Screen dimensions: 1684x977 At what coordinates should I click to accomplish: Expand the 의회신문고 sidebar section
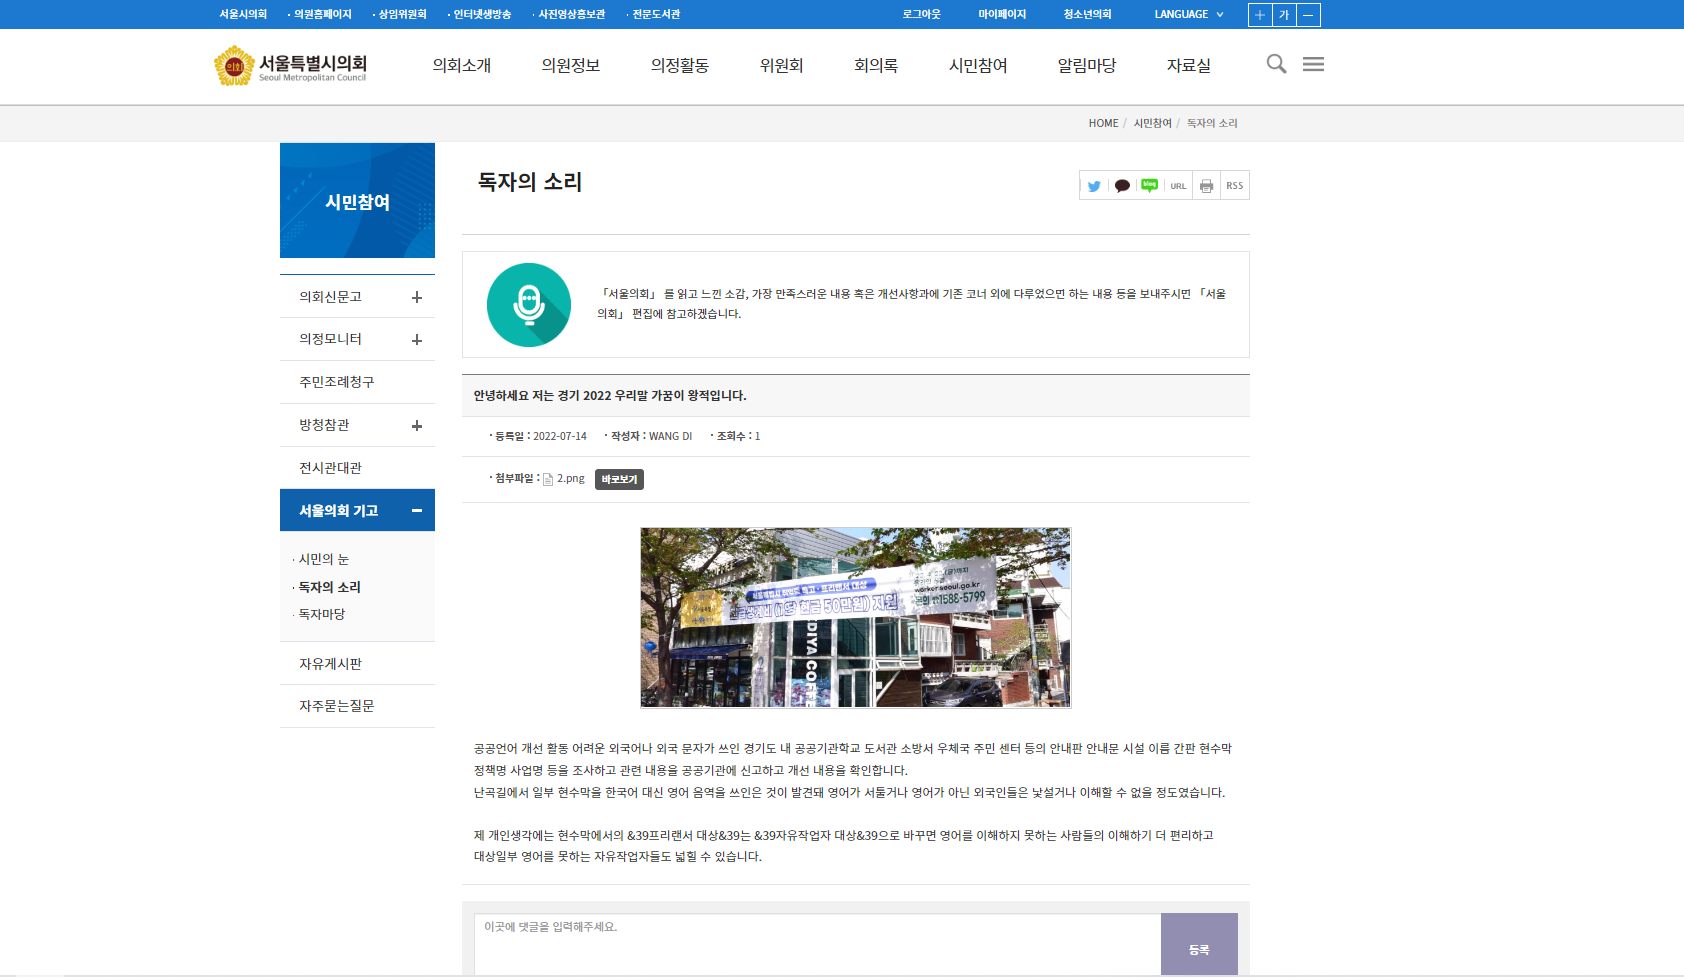417,297
